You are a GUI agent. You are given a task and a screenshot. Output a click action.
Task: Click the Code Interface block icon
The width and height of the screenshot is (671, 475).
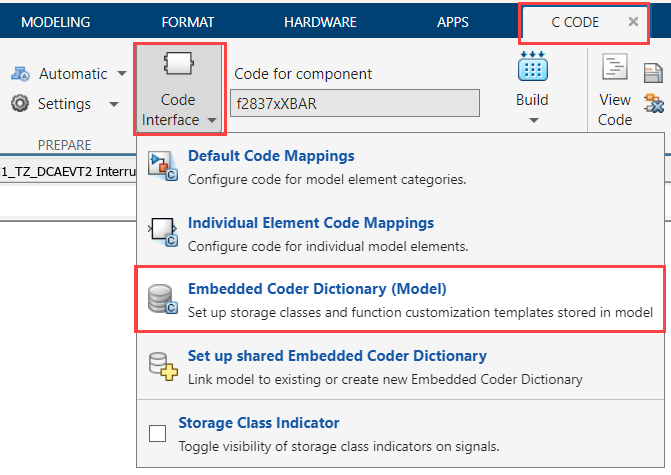click(x=177, y=66)
